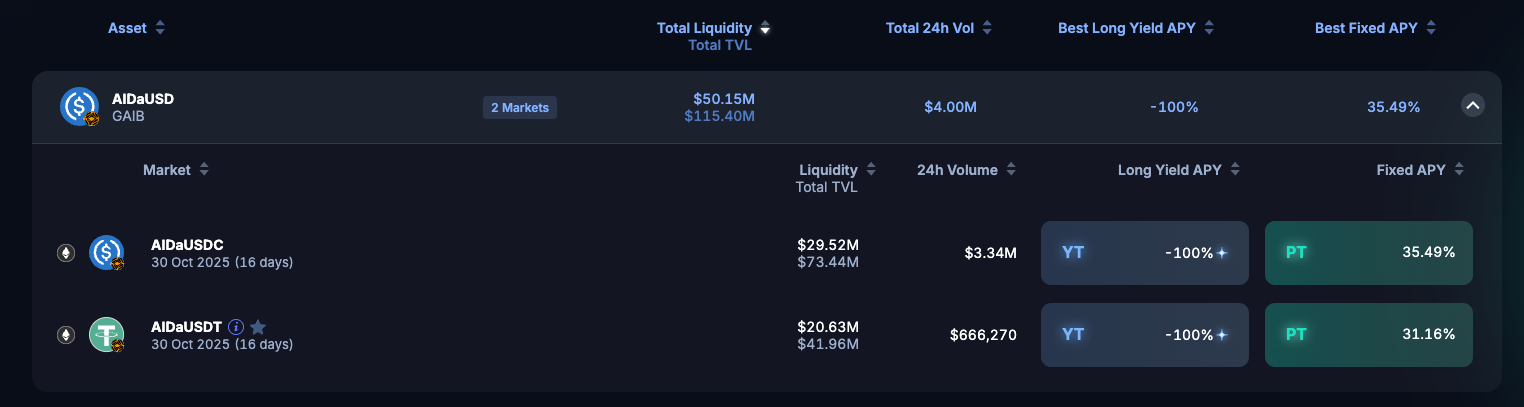Sort markets by Liquidity column
Screen dimensions: 1524x407
[x=871, y=170]
